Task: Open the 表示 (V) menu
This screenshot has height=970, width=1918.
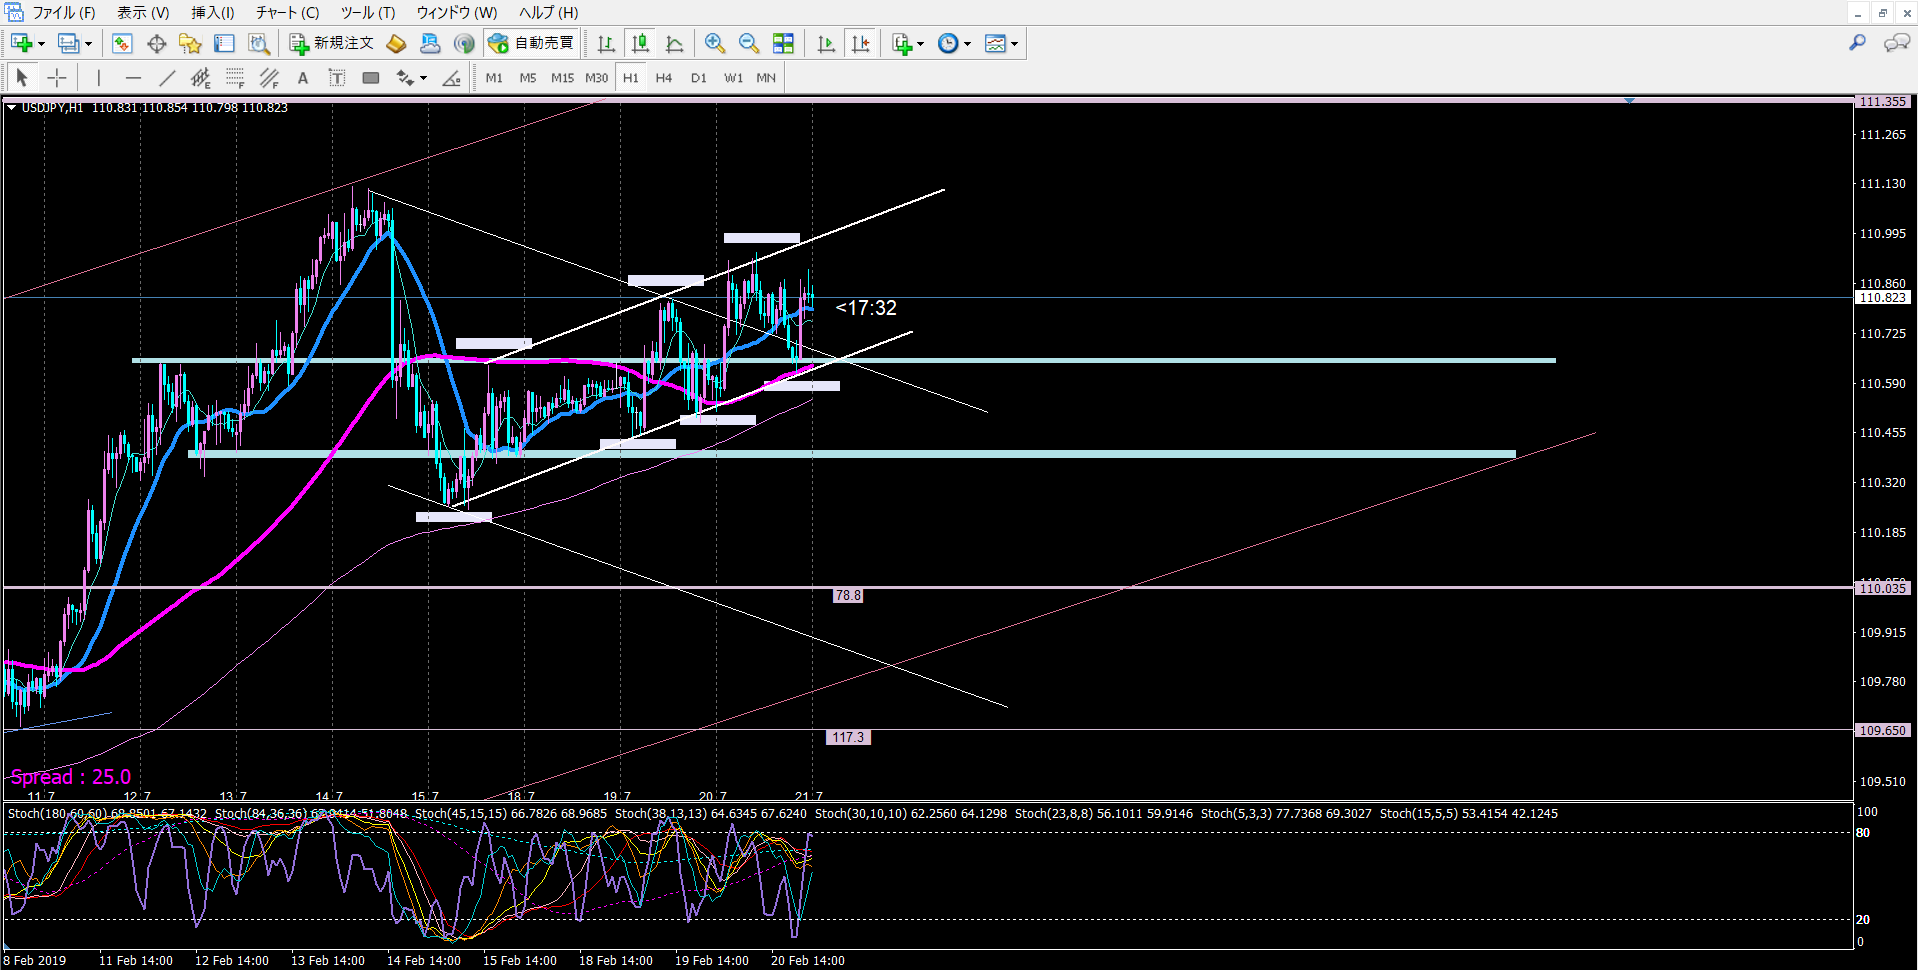Action: point(143,13)
